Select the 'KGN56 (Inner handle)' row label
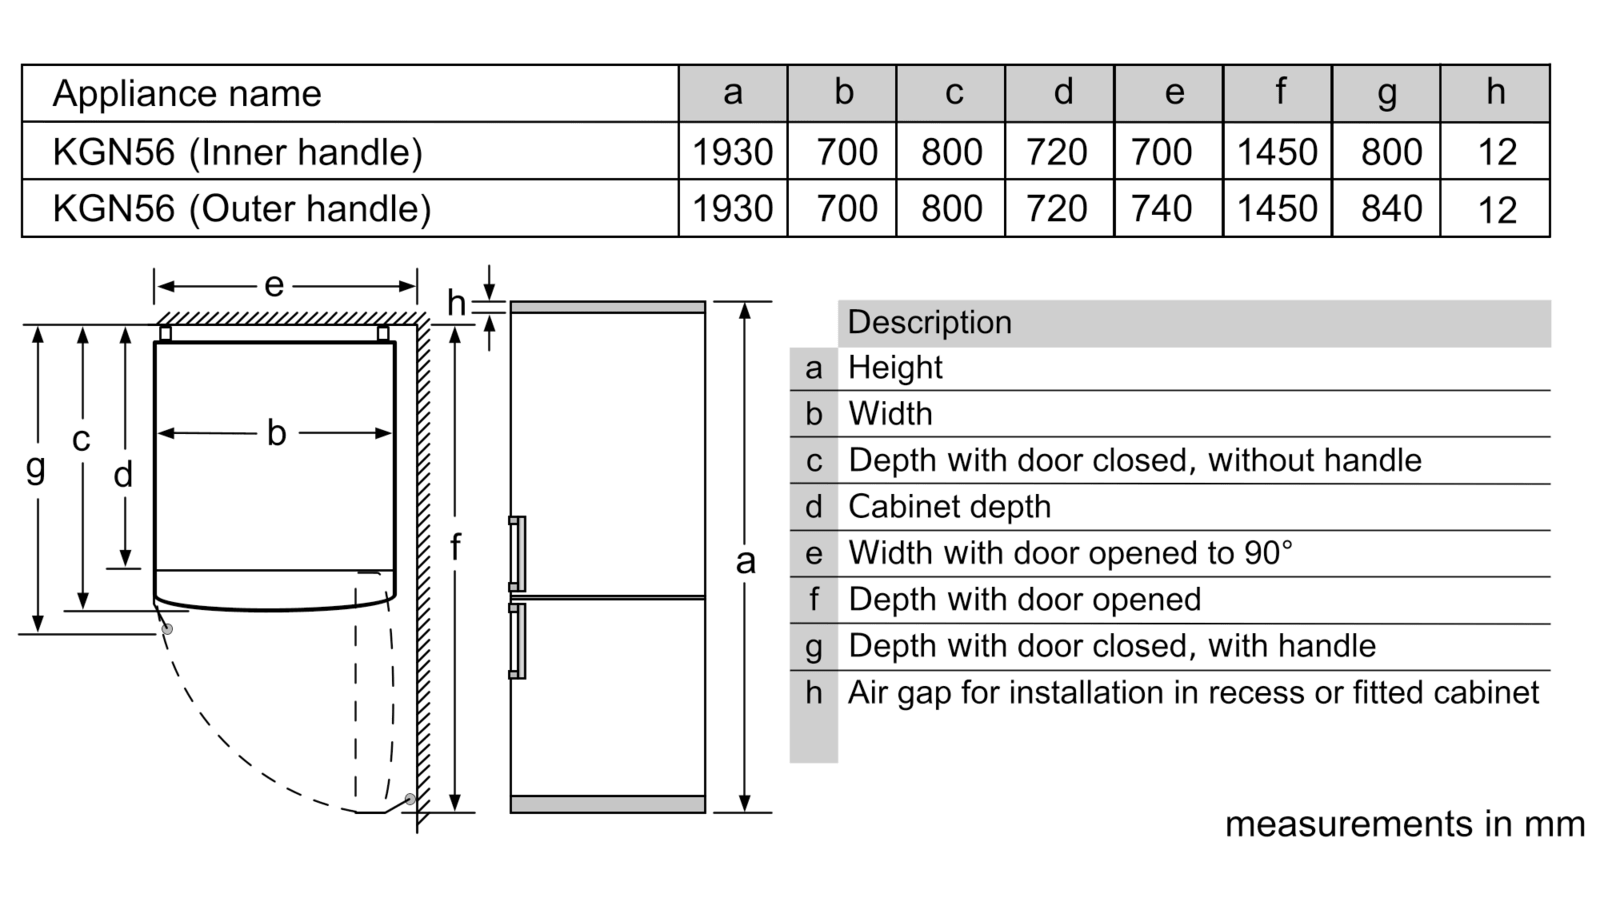1600x900 pixels. (238, 152)
